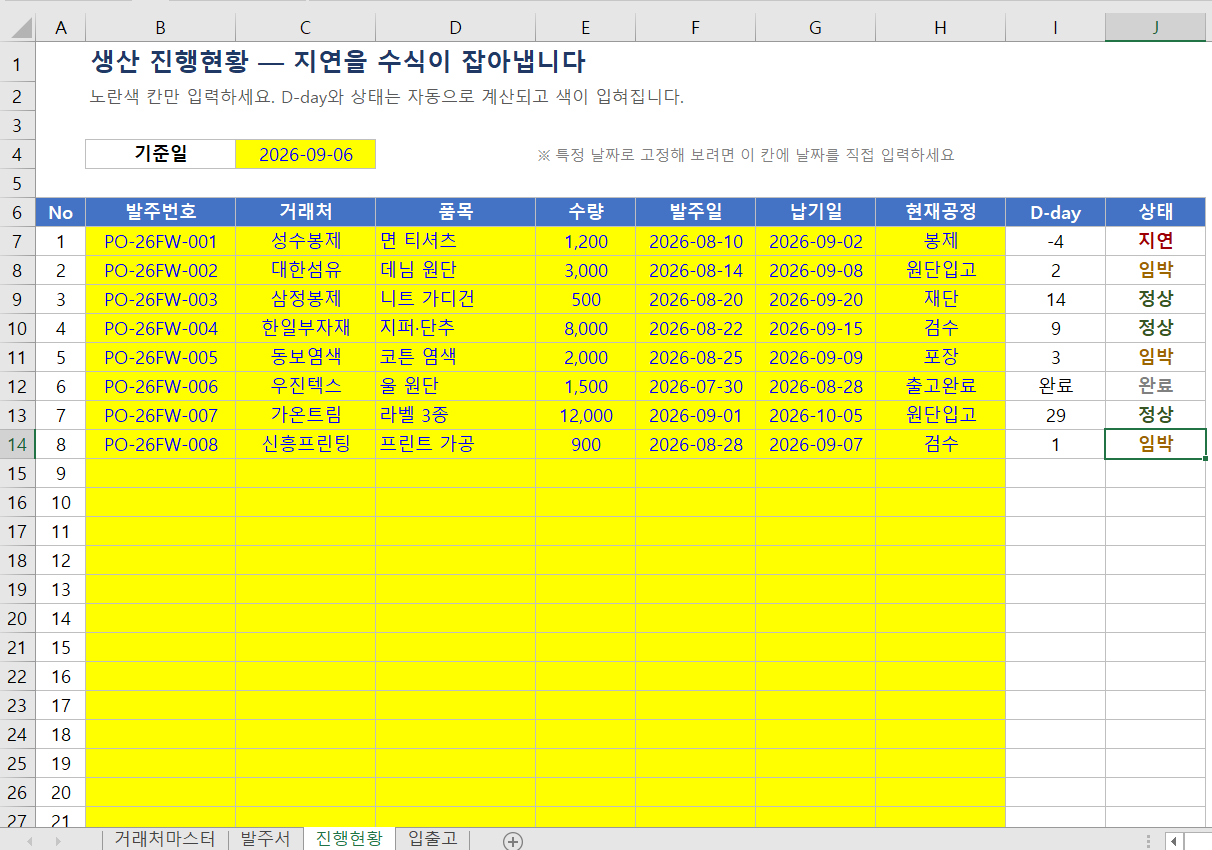This screenshot has height=850, width=1212.
Task: Select the title cell 생산 진행현황
Action: (x=338, y=62)
